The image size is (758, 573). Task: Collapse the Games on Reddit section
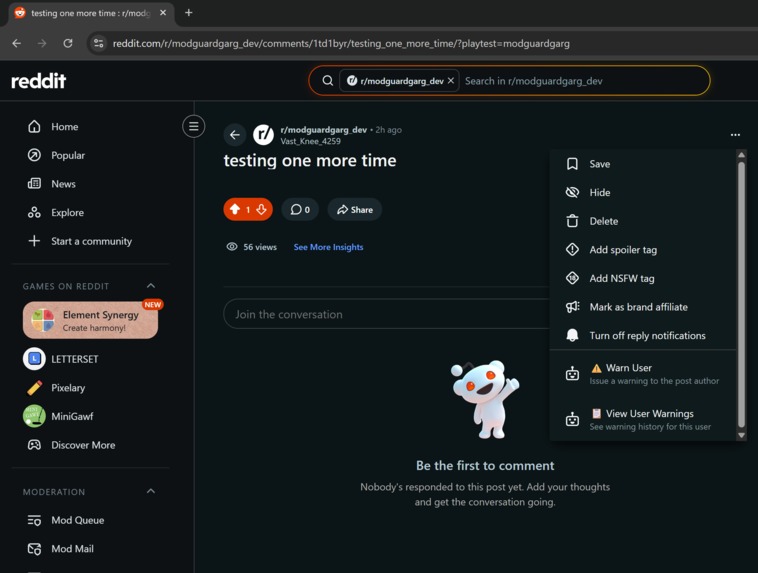tap(151, 286)
